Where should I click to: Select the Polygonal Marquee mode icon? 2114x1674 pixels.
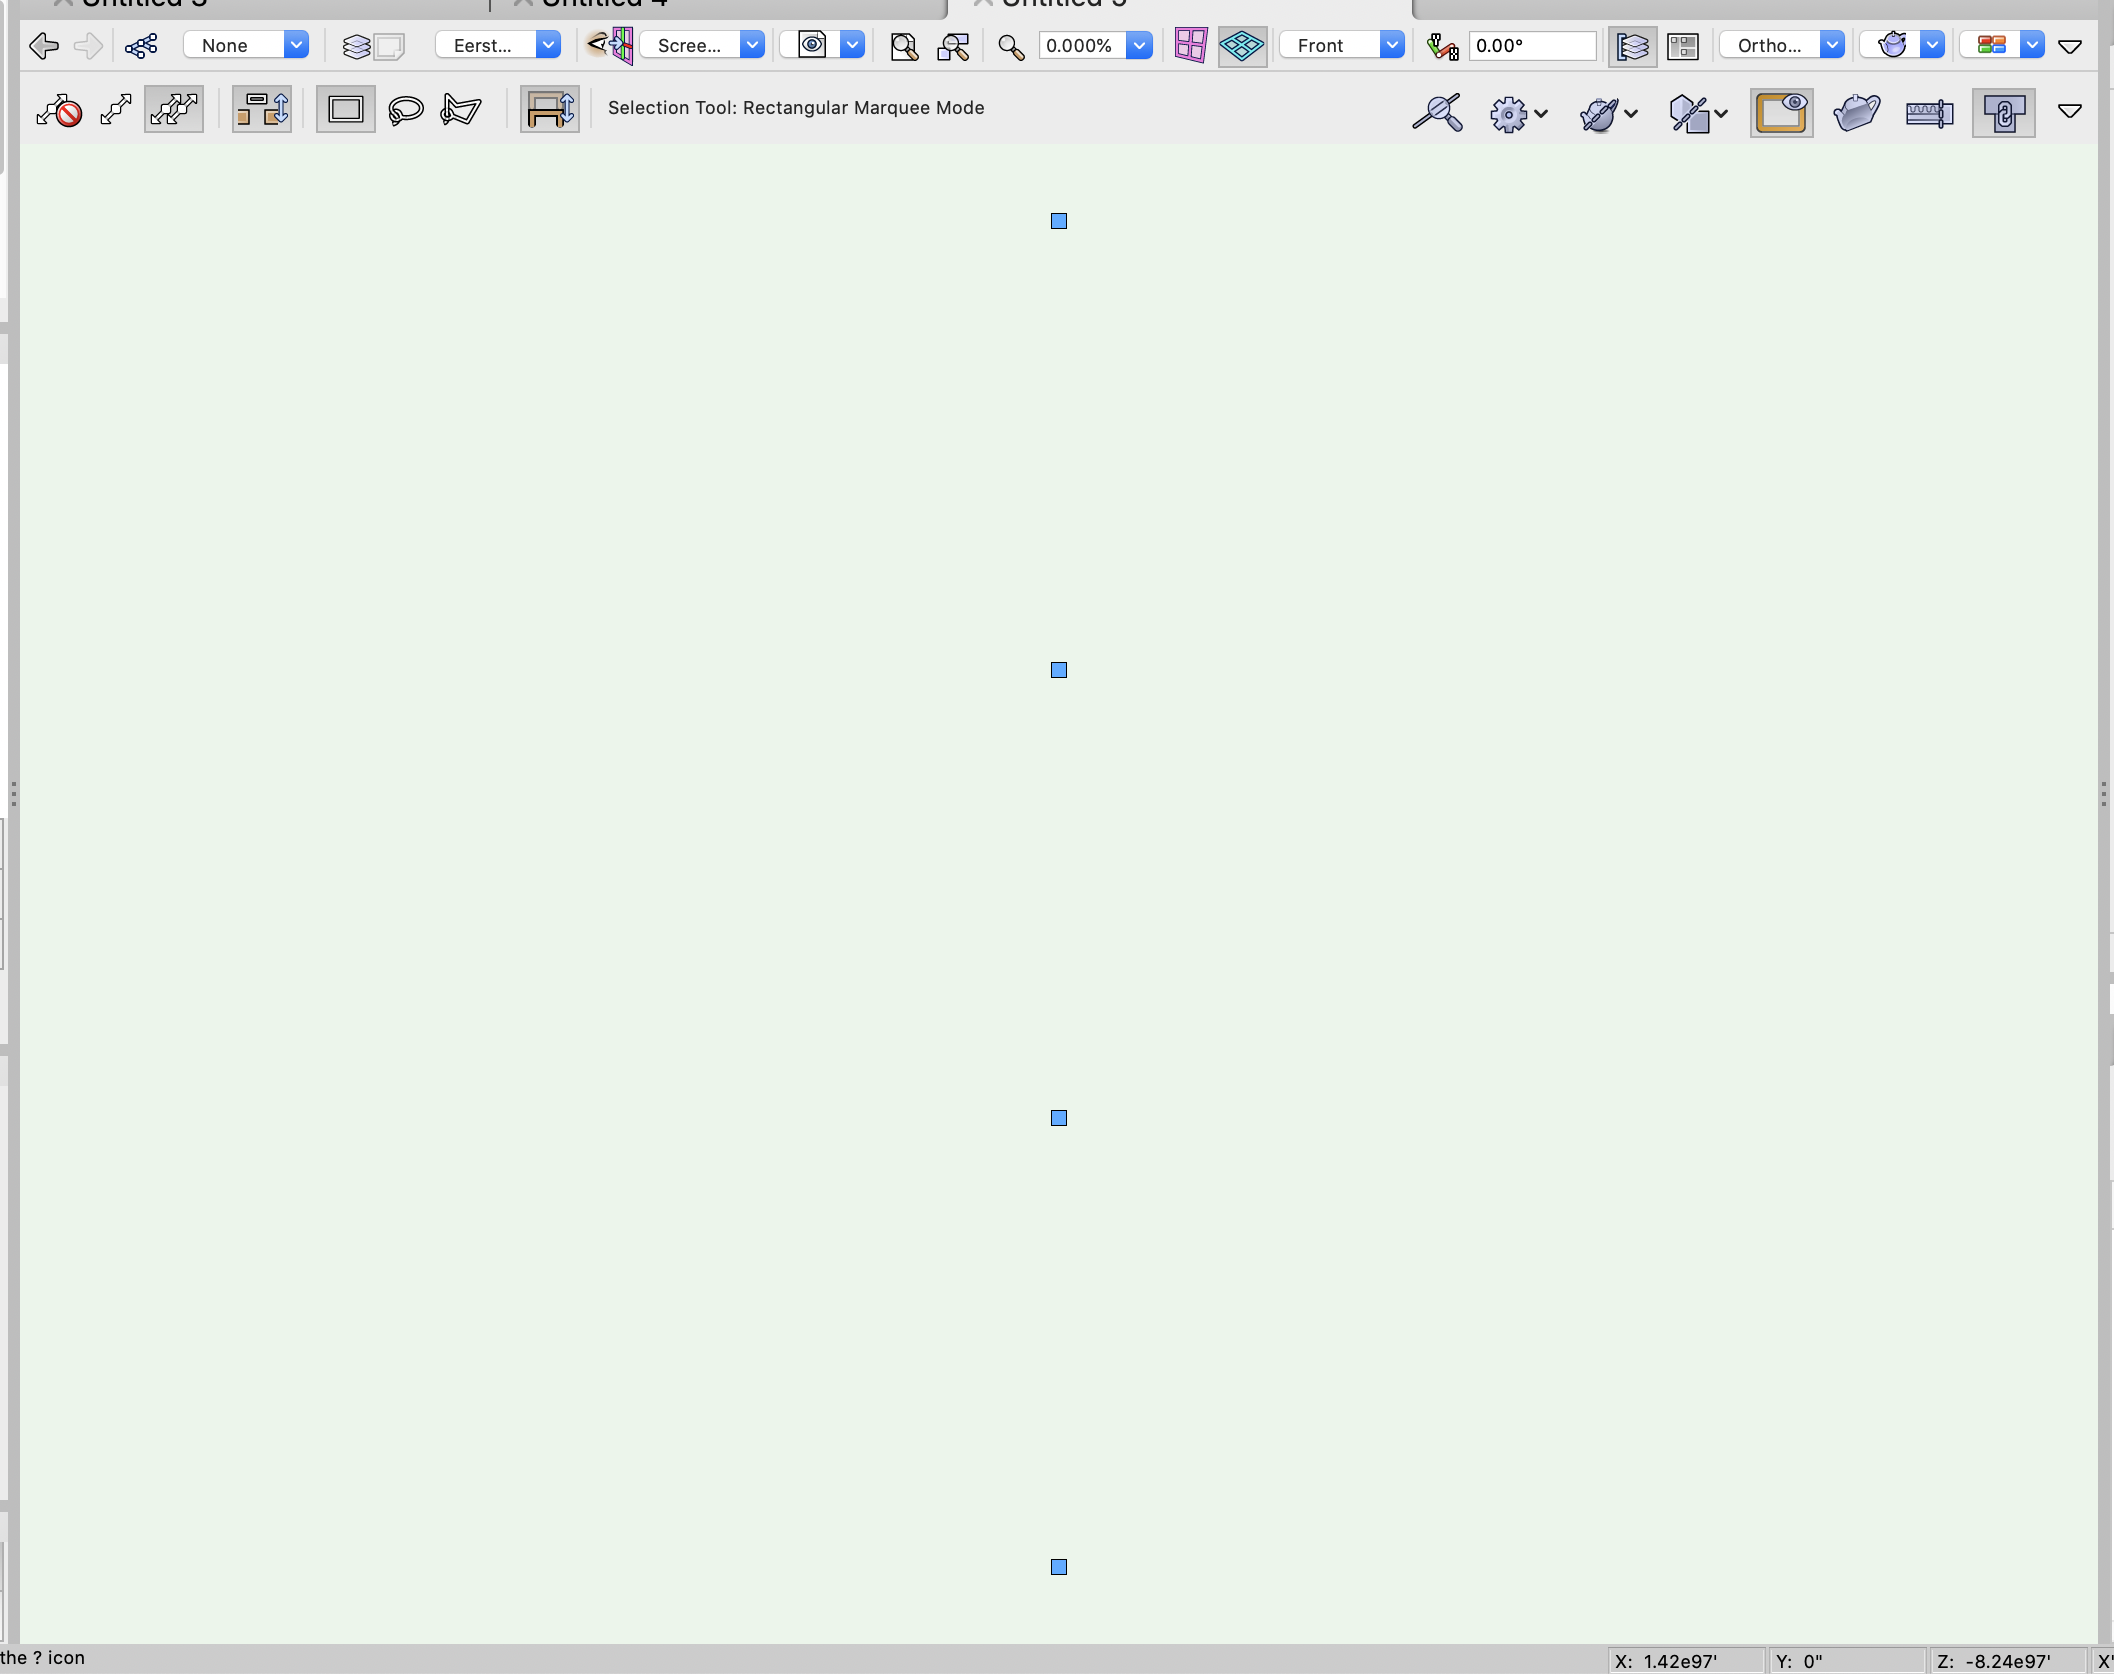click(461, 109)
